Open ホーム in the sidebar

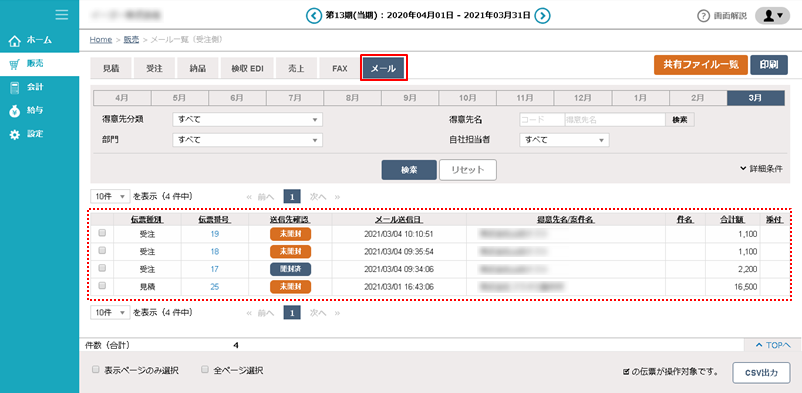(39, 40)
